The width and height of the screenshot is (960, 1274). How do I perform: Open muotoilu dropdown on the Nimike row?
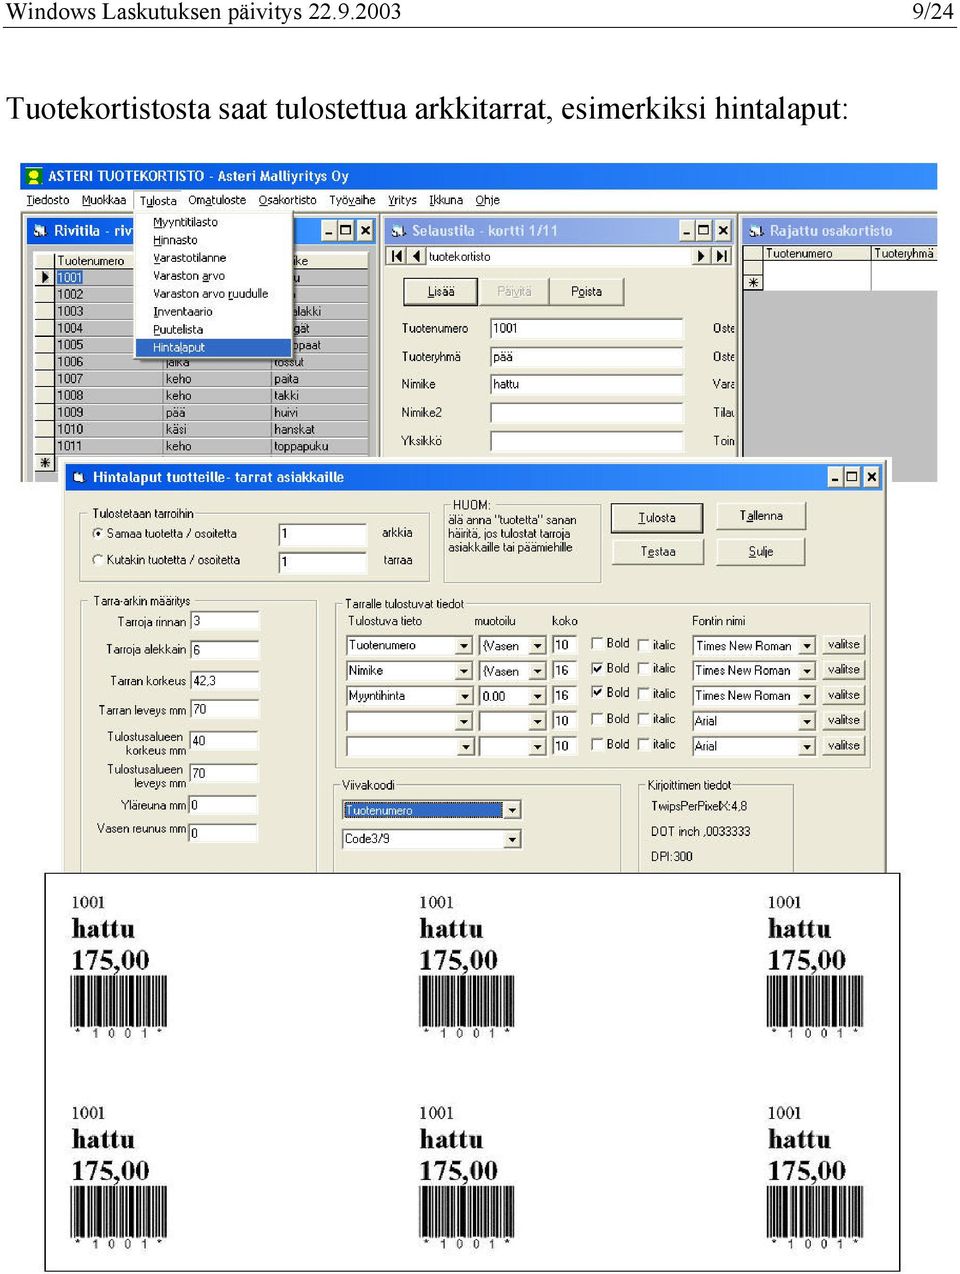(537, 671)
